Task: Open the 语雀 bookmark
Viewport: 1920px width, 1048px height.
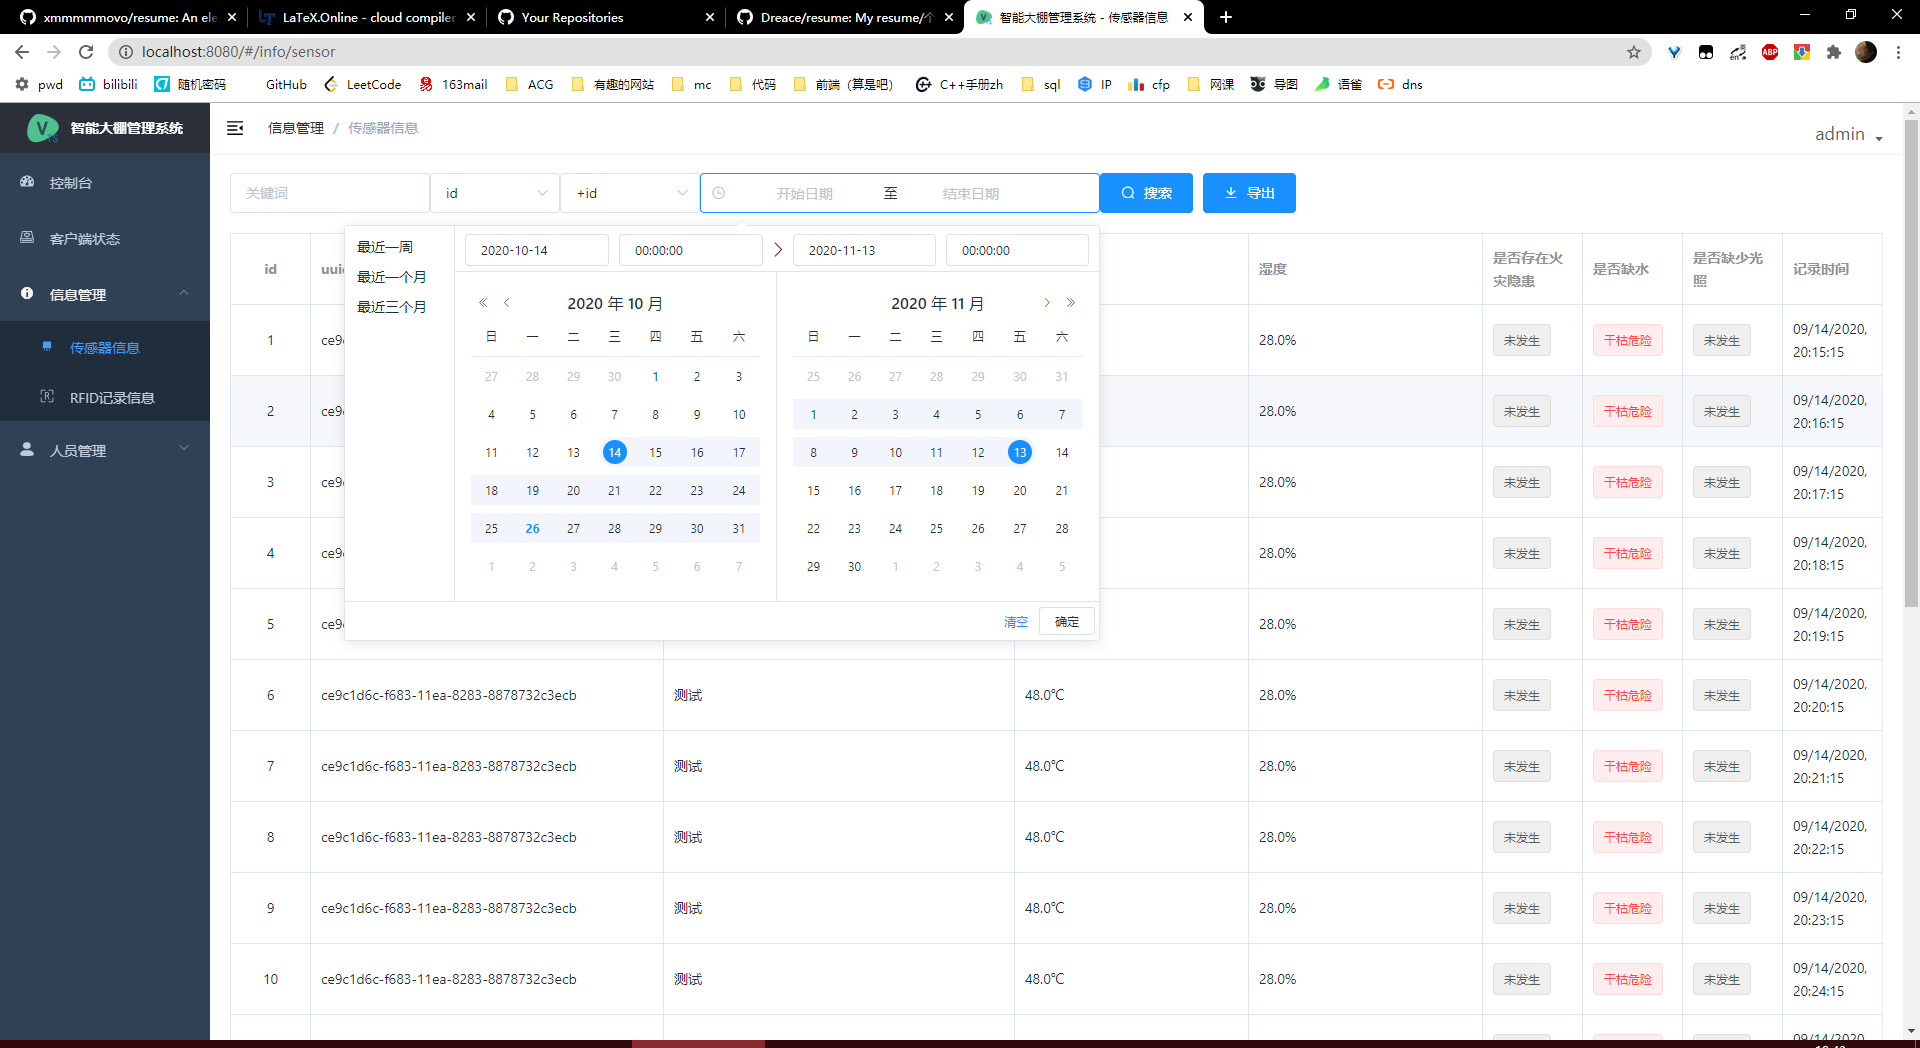Action: (1338, 84)
